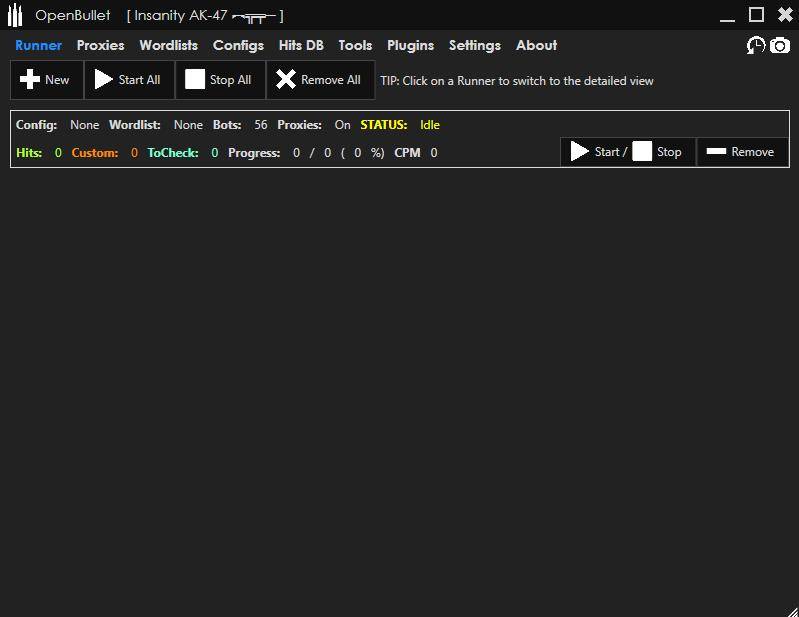The image size is (799, 617).
Task: Click the Bots value 56
Action: (261, 125)
